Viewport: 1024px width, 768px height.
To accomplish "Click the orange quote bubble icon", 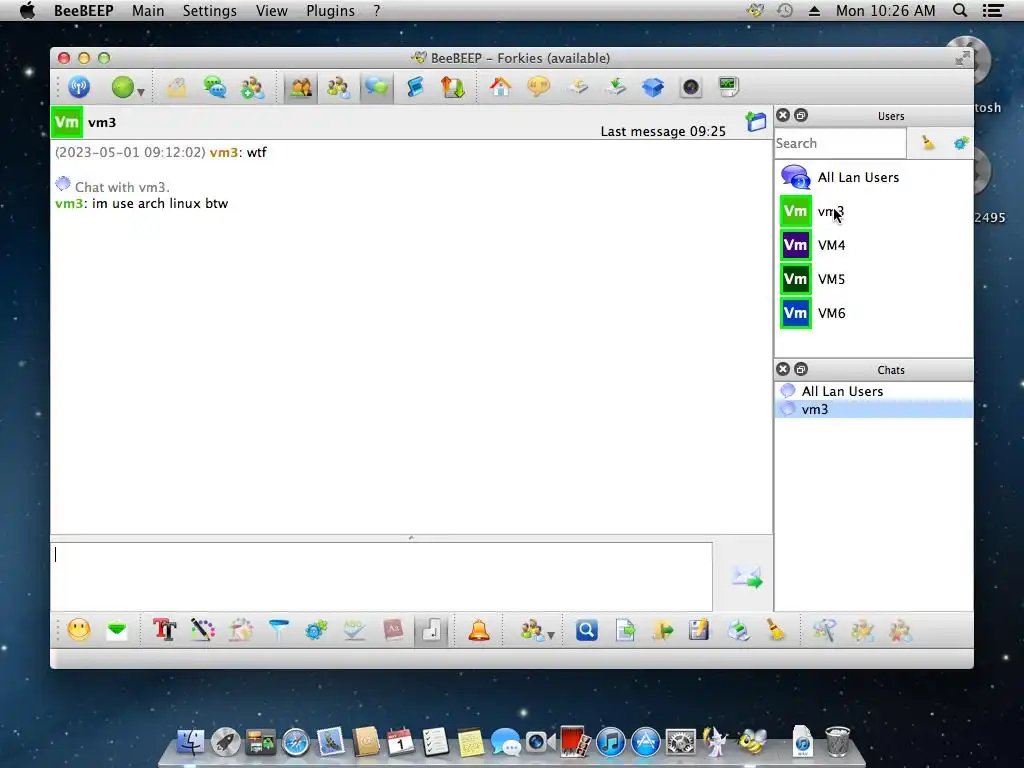I will coord(538,87).
